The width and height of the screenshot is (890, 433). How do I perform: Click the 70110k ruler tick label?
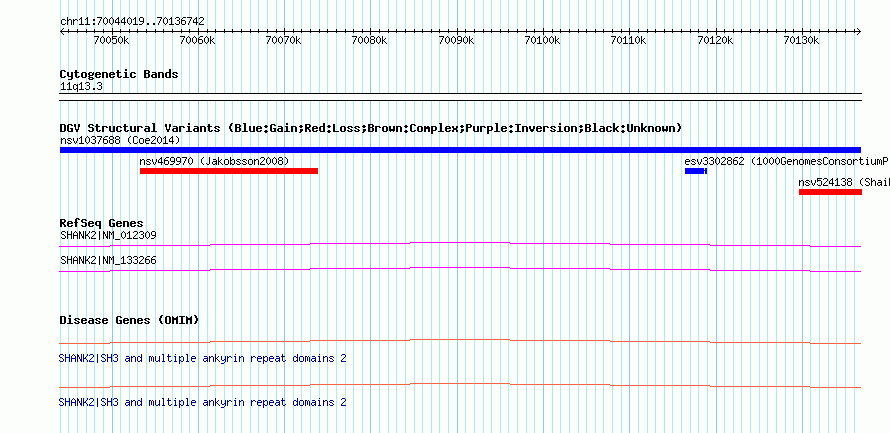[629, 40]
